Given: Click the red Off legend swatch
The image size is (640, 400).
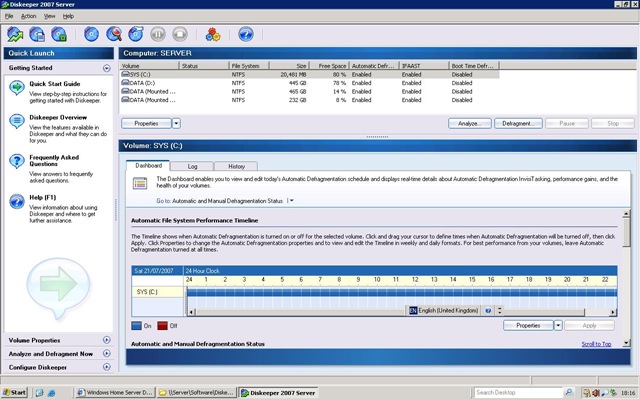Looking at the screenshot, I should (x=162, y=326).
